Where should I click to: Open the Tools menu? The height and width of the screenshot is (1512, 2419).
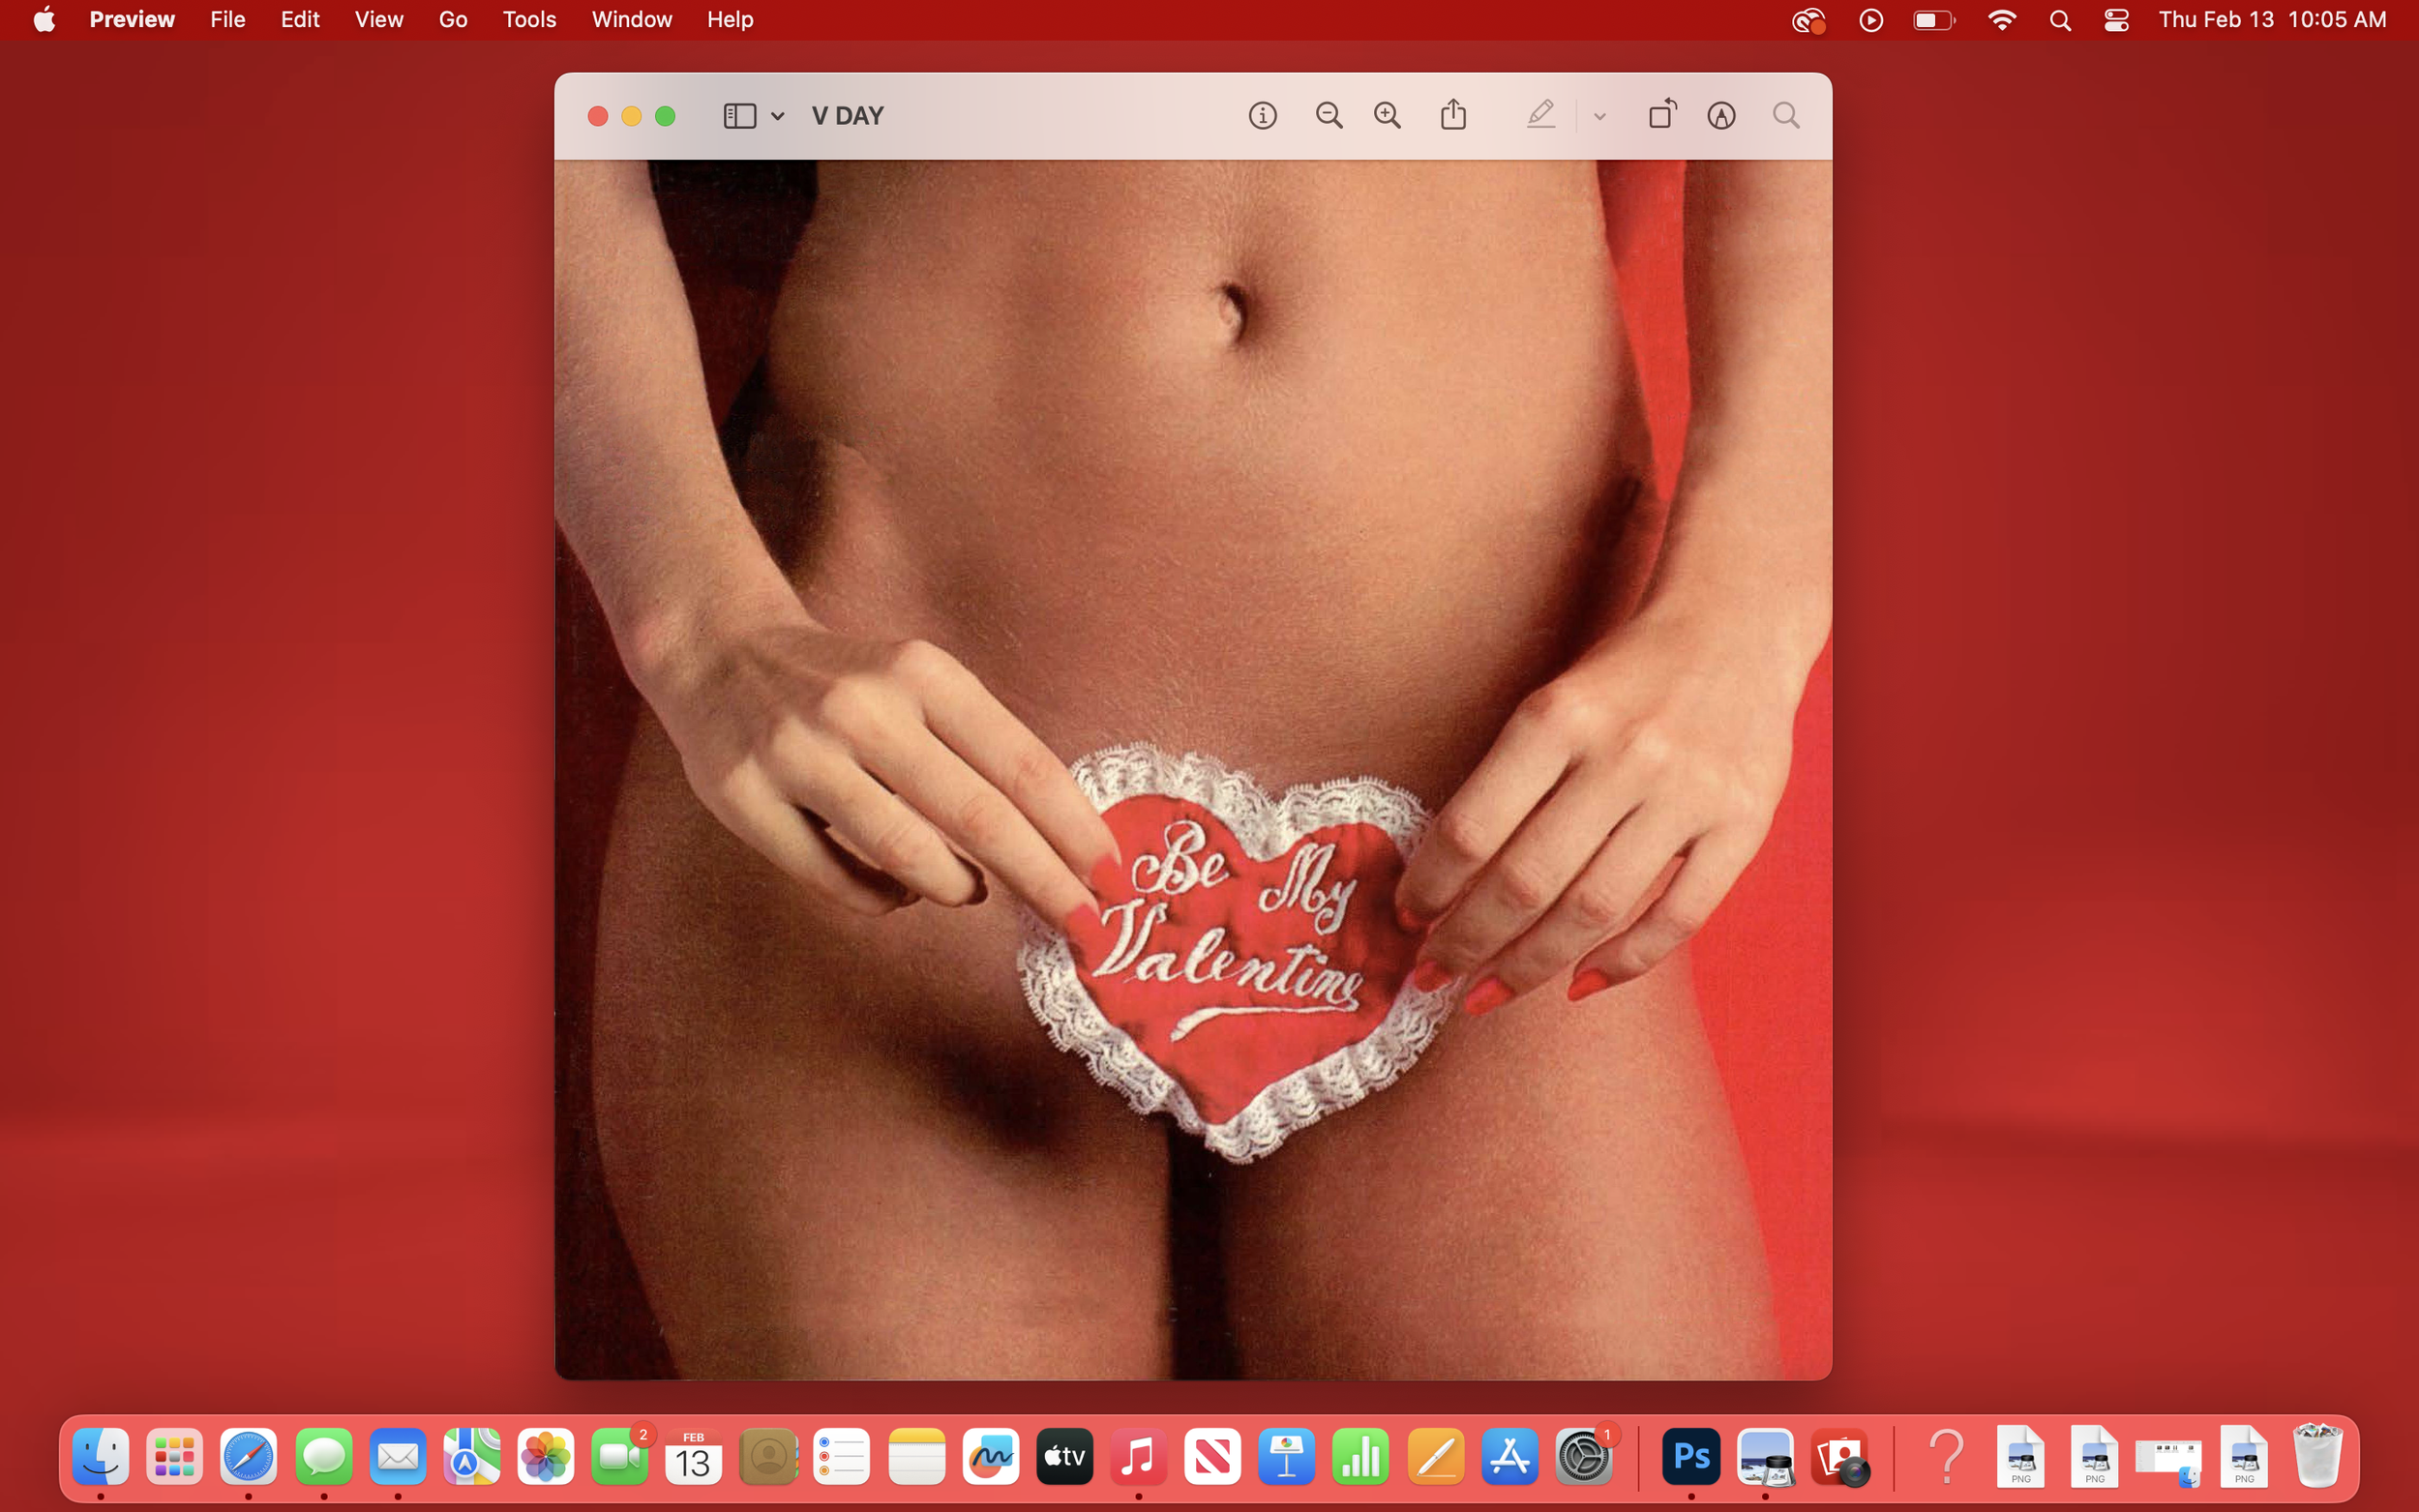pos(529,20)
